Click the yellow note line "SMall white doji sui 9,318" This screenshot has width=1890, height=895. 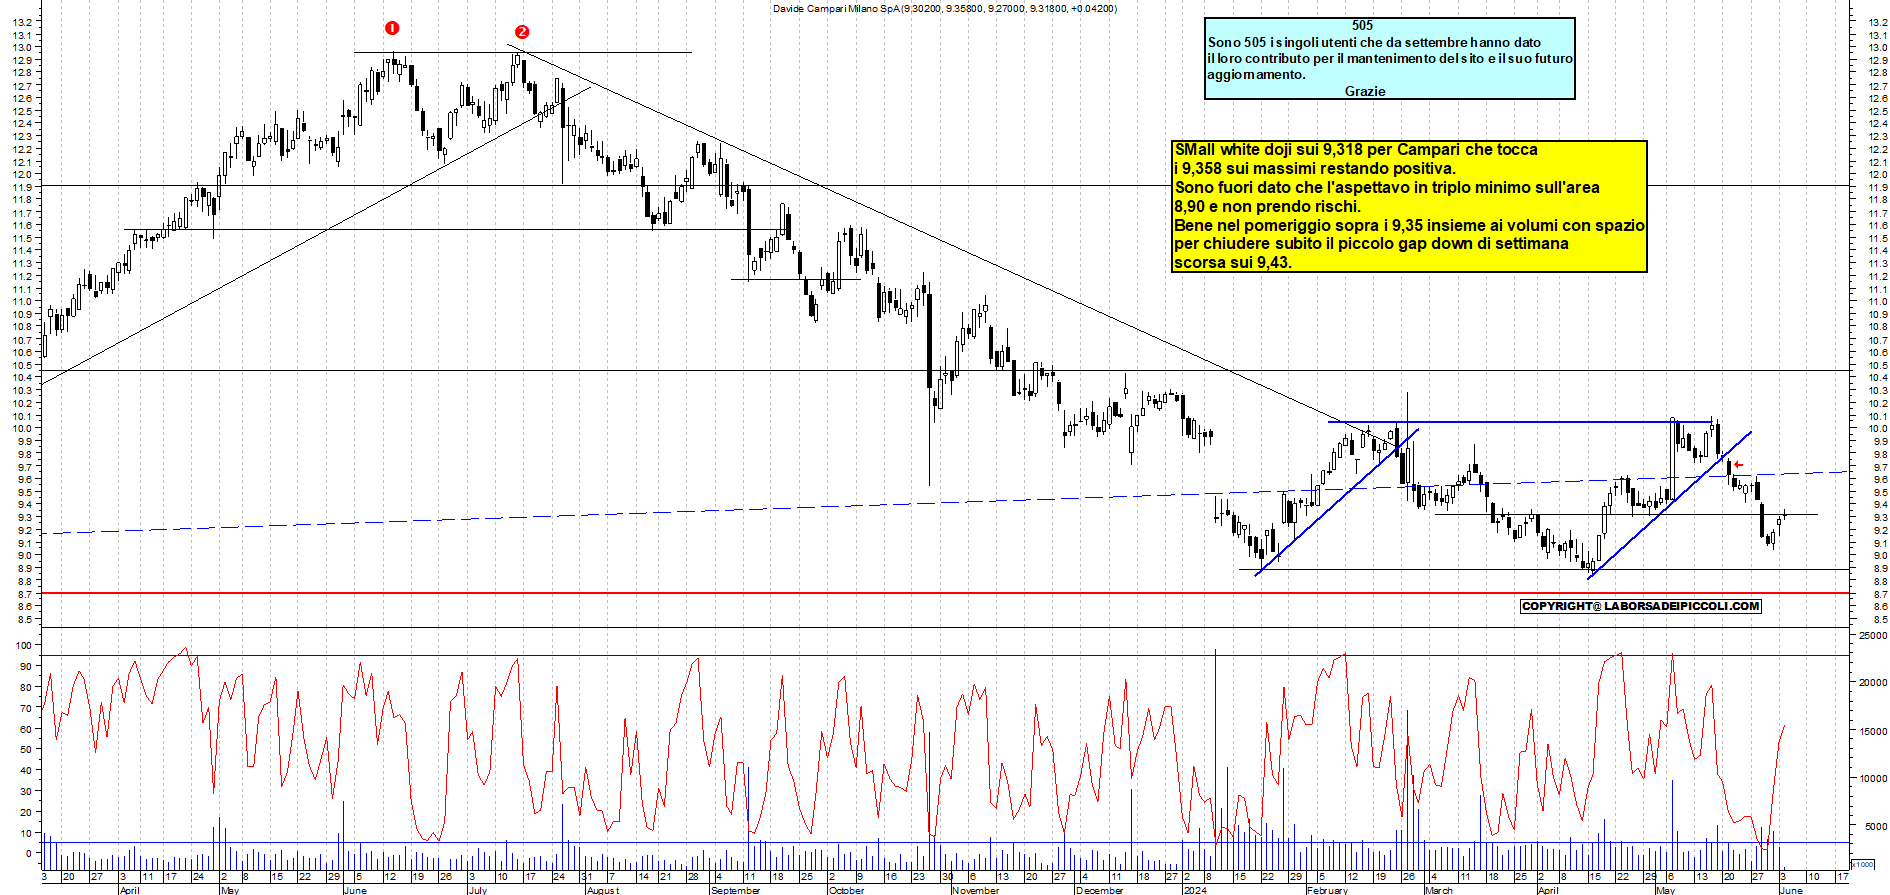[x=1356, y=150]
